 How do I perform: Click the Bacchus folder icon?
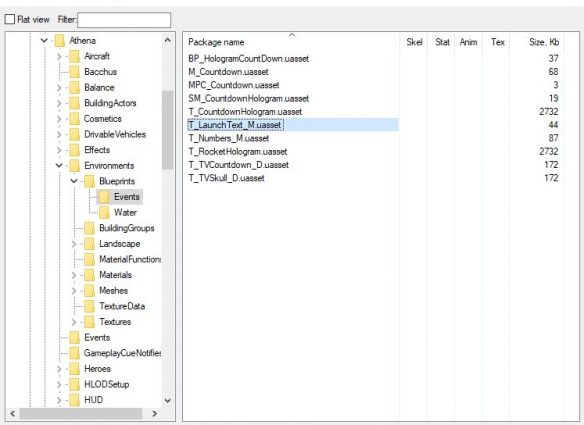74,72
